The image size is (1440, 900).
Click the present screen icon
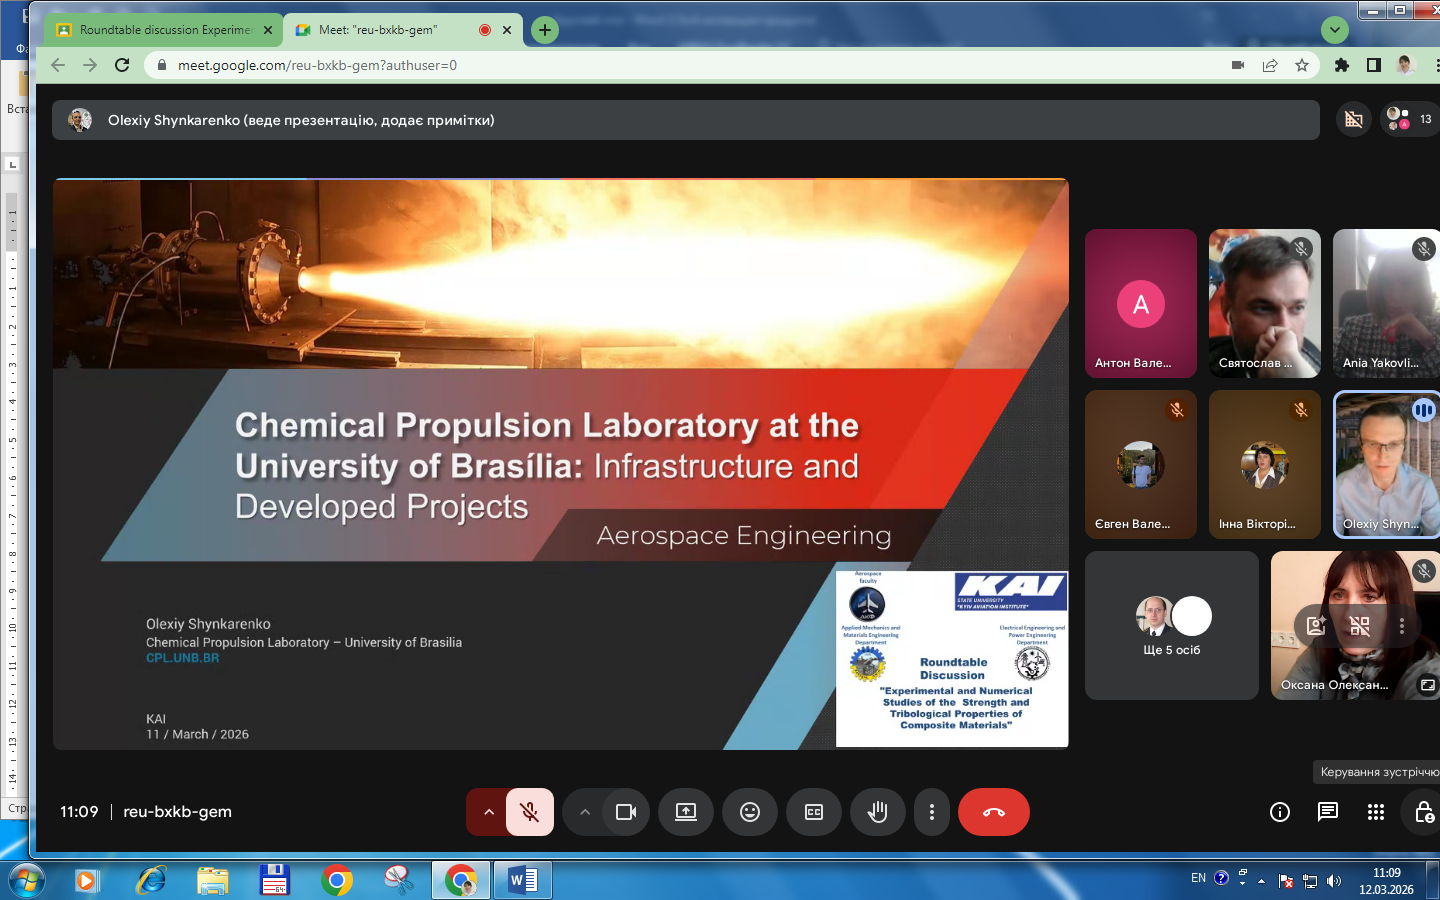[686, 812]
